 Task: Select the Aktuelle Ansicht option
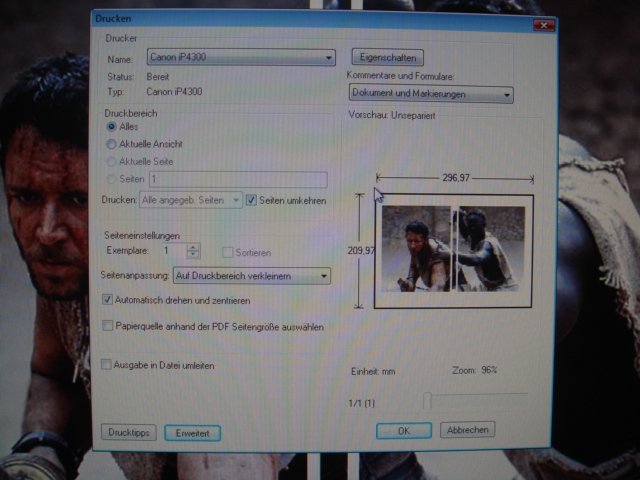[112, 145]
